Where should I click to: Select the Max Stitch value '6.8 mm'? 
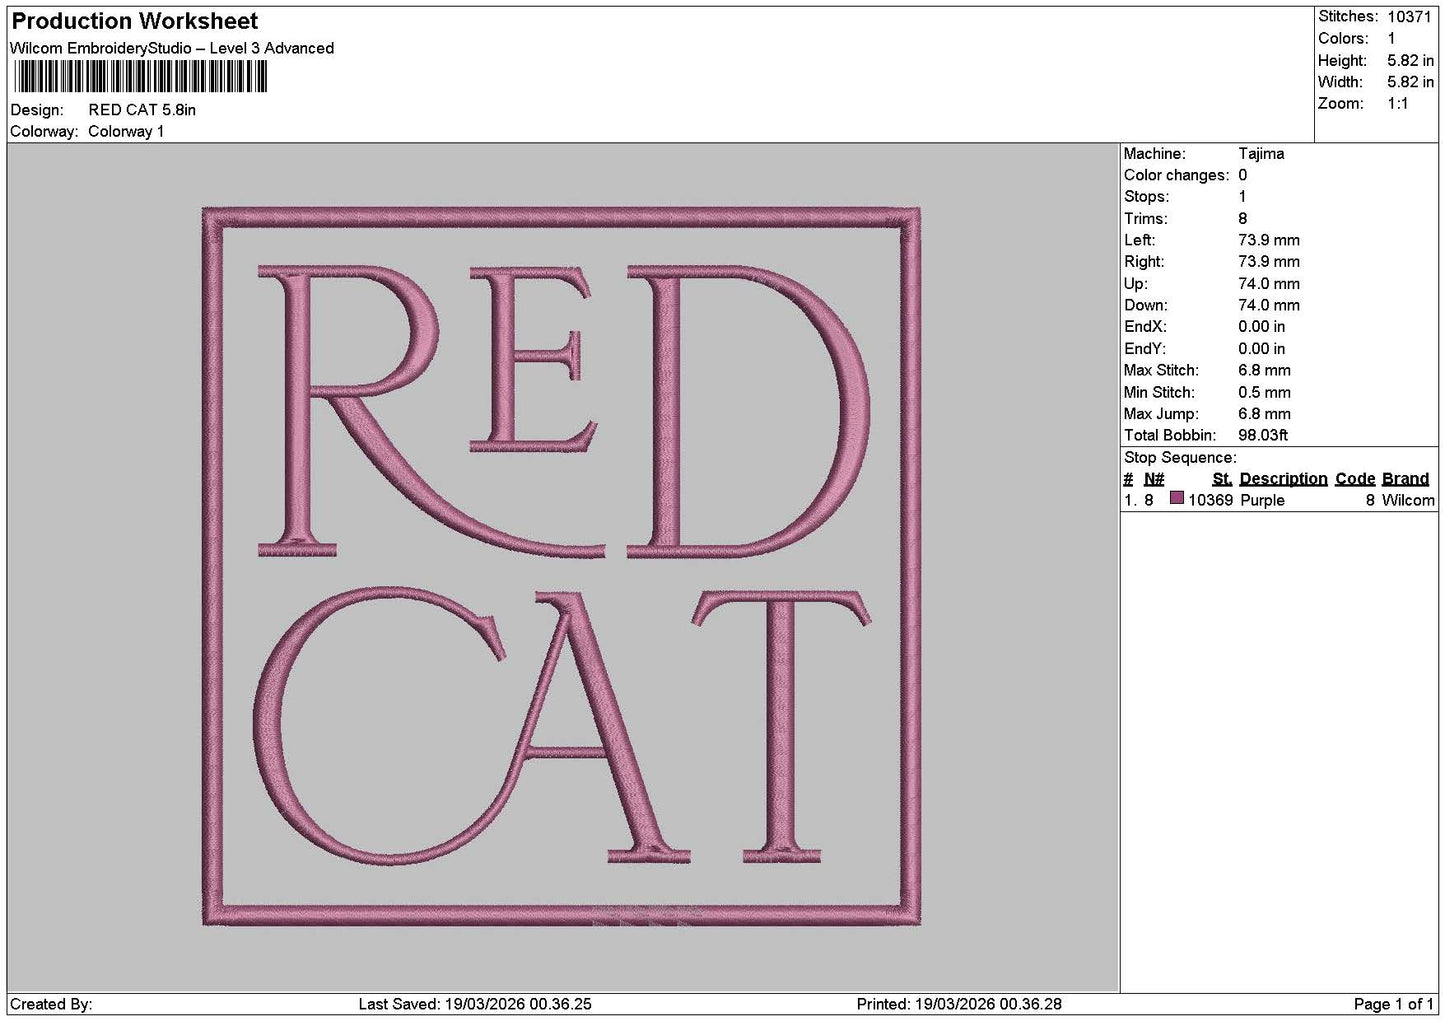(1264, 370)
